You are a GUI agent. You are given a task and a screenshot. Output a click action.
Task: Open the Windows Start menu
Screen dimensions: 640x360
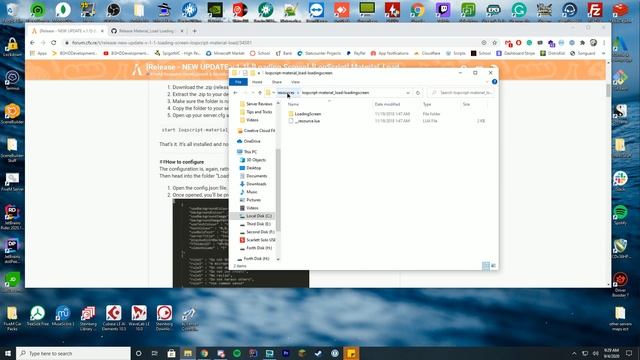click(x=8, y=353)
